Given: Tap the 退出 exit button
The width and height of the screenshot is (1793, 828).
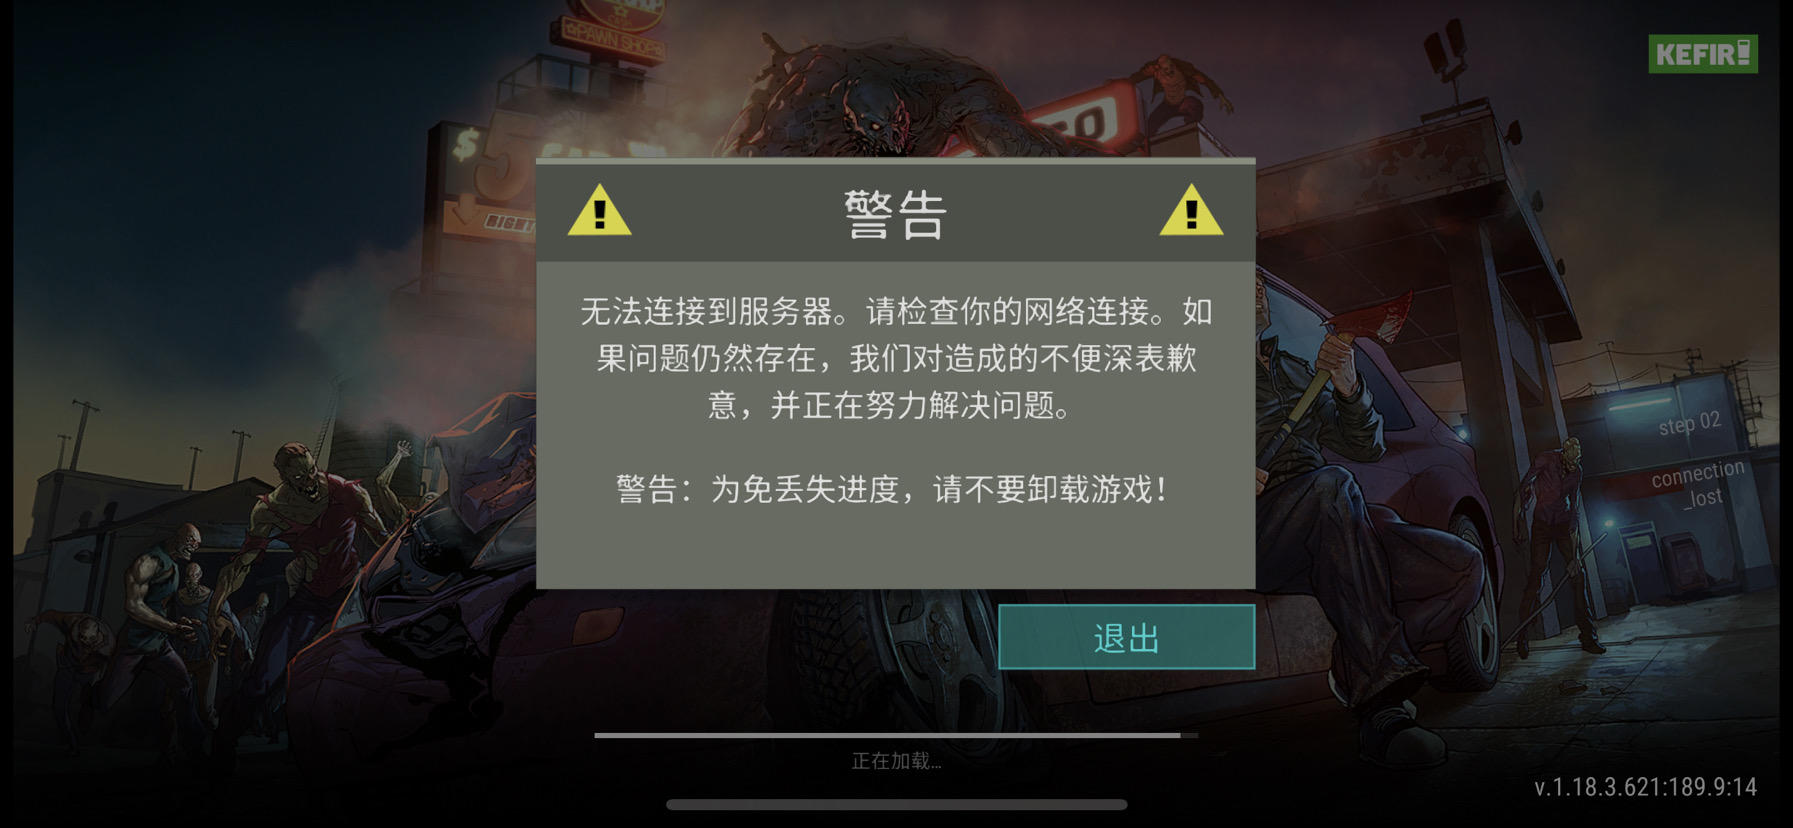Looking at the screenshot, I should (x=1126, y=637).
